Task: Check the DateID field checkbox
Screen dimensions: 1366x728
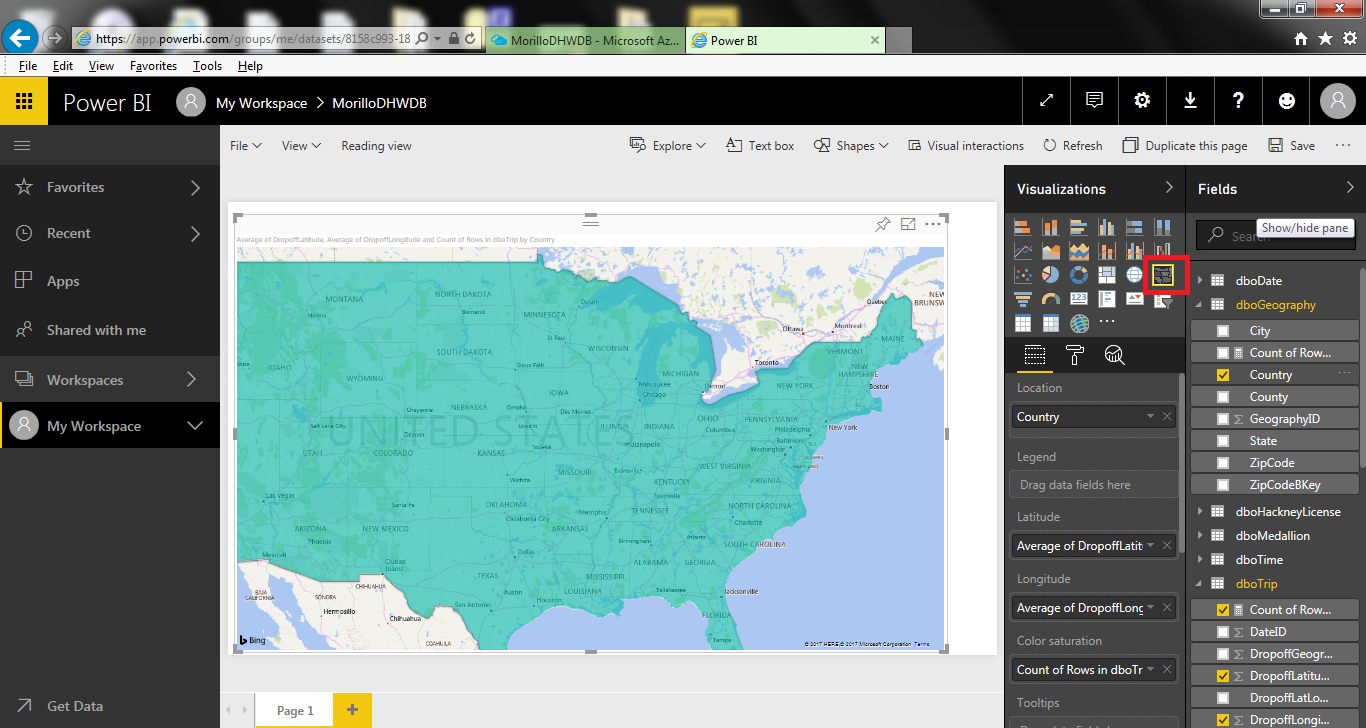Action: click(1223, 632)
